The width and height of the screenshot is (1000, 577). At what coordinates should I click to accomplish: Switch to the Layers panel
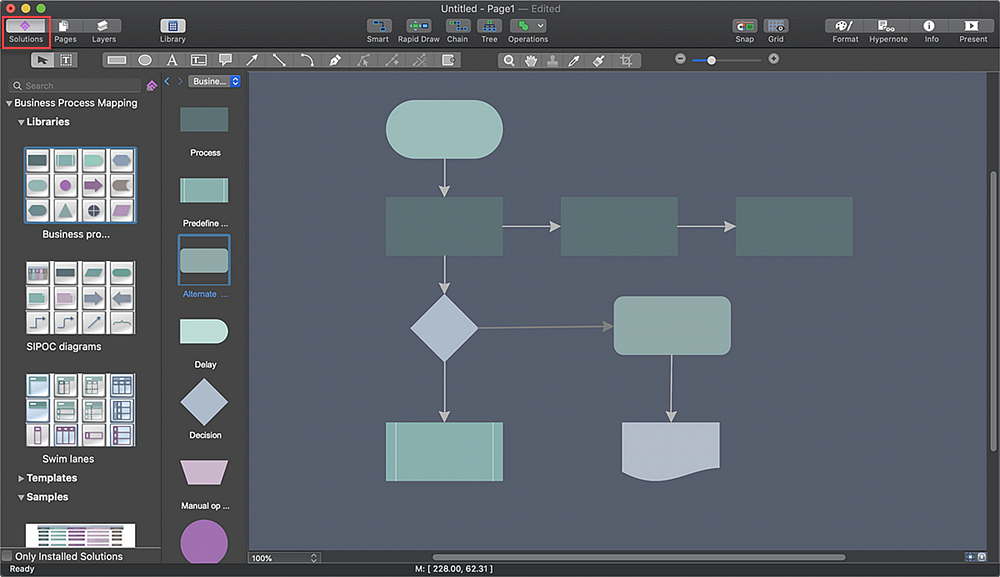[x=104, y=27]
